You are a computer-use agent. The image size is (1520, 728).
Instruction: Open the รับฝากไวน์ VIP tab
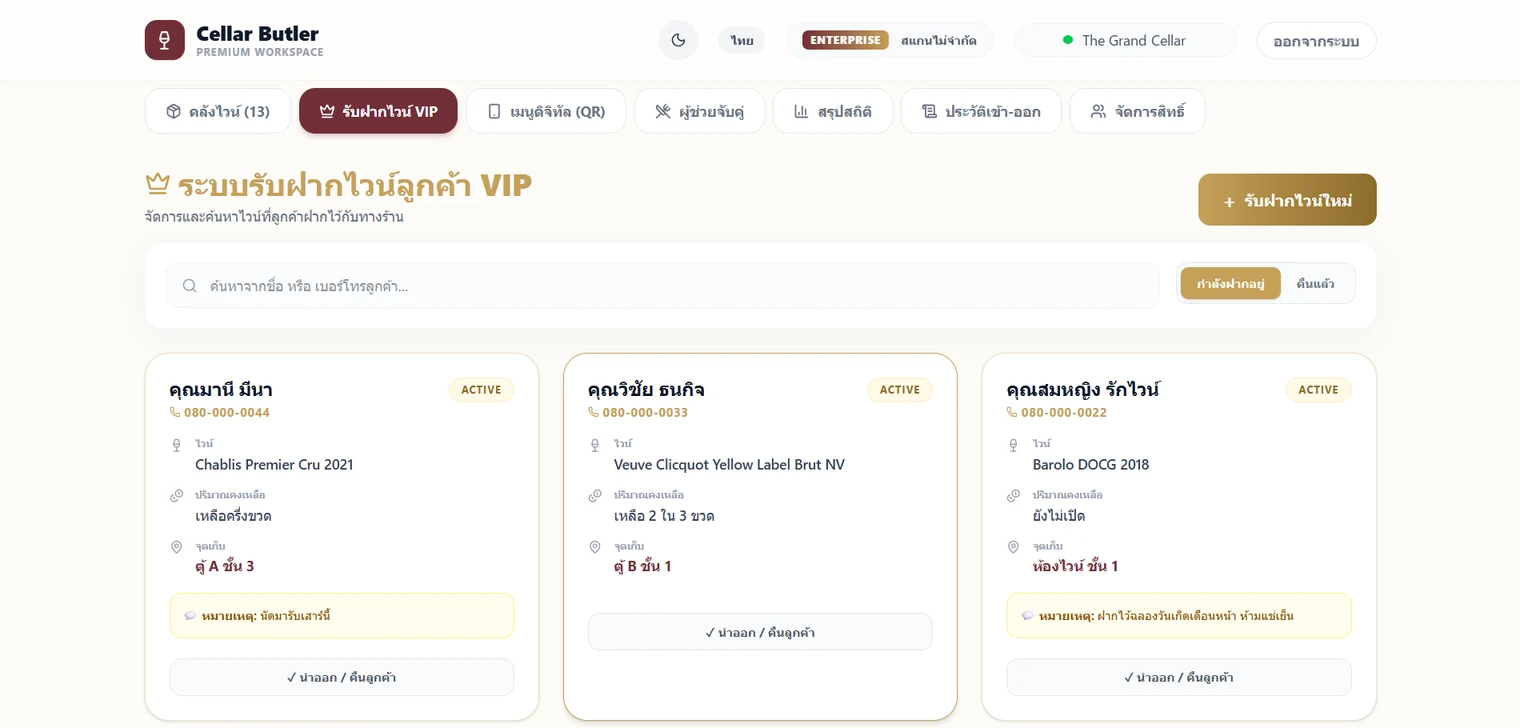pyautogui.click(x=378, y=111)
